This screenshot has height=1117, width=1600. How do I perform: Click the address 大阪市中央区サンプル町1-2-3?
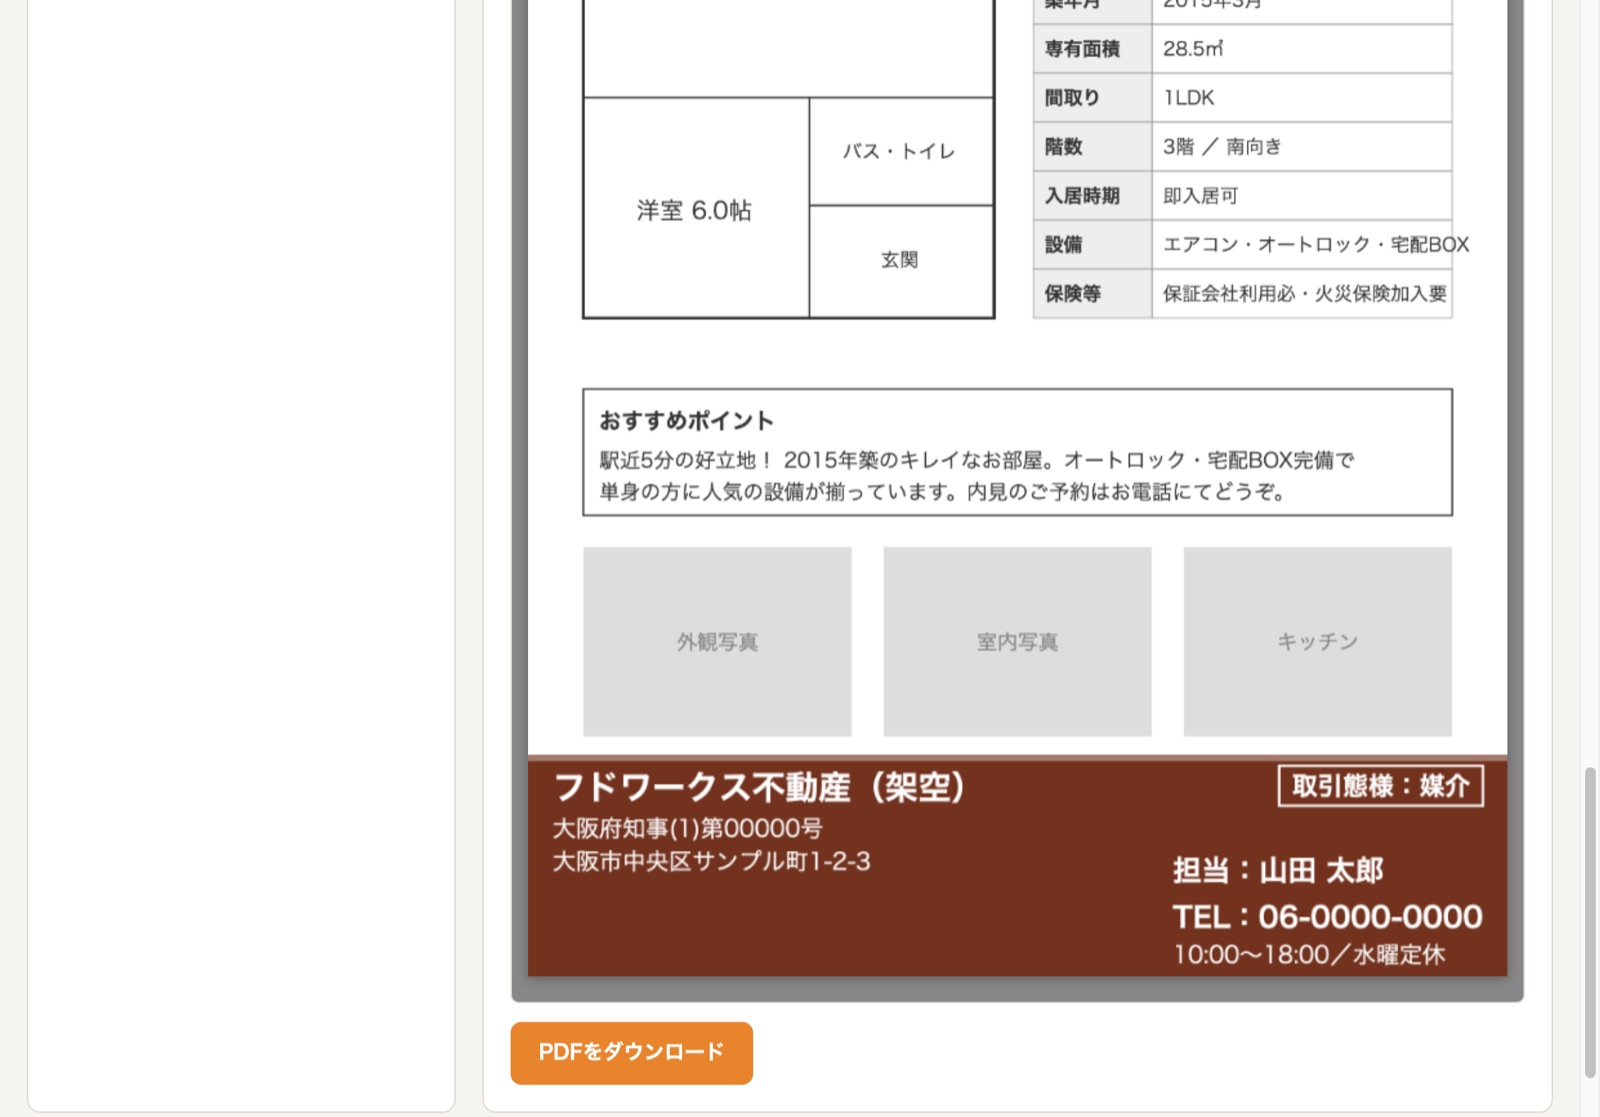click(712, 861)
